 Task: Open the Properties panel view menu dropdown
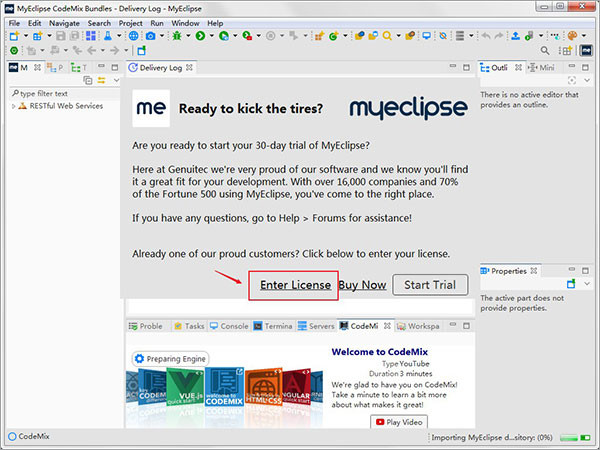pos(585,284)
